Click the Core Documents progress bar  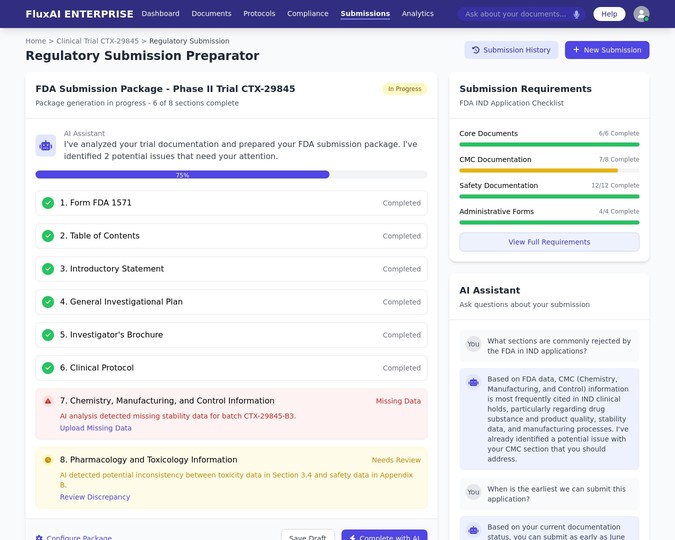(549, 145)
